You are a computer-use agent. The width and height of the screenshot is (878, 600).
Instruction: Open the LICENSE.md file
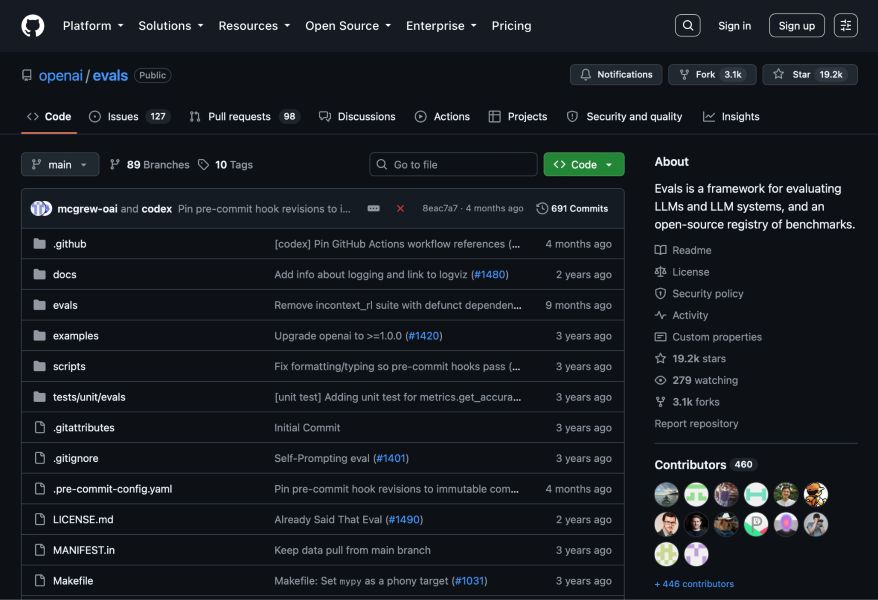(83, 519)
